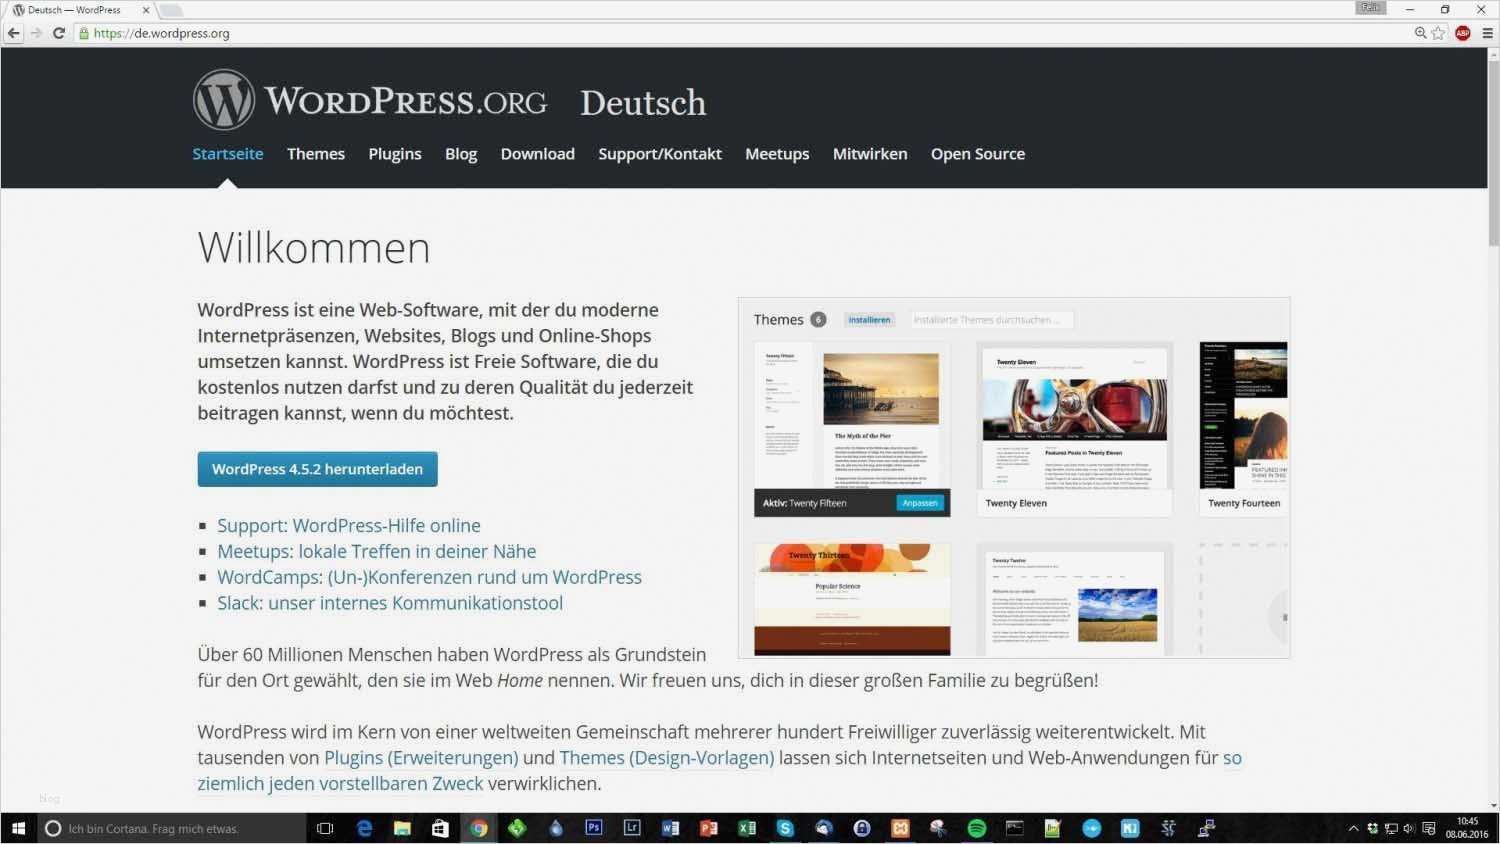Open Task View in the taskbar
1500x844 pixels.
[x=325, y=828]
